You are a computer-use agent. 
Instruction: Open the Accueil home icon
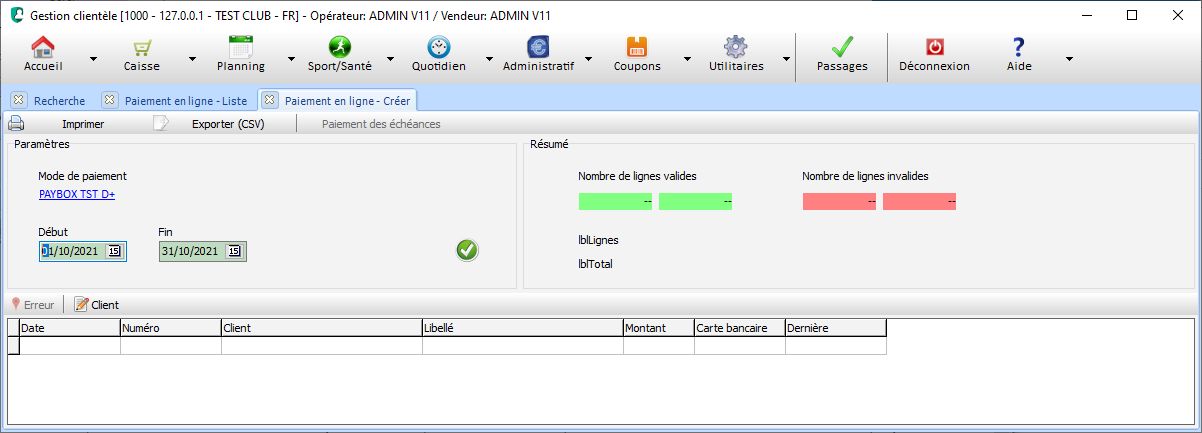click(41, 48)
